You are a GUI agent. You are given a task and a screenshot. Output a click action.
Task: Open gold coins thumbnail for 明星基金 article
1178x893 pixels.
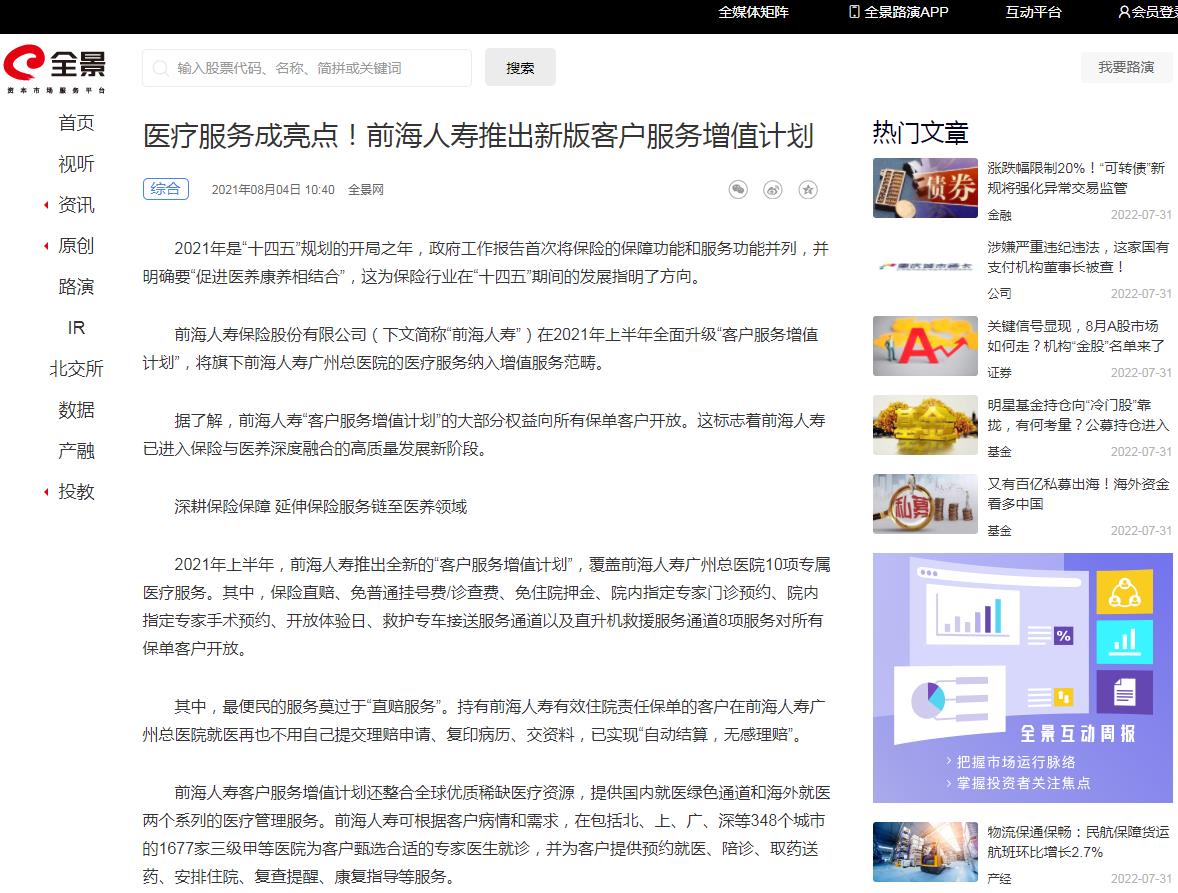tap(925, 424)
